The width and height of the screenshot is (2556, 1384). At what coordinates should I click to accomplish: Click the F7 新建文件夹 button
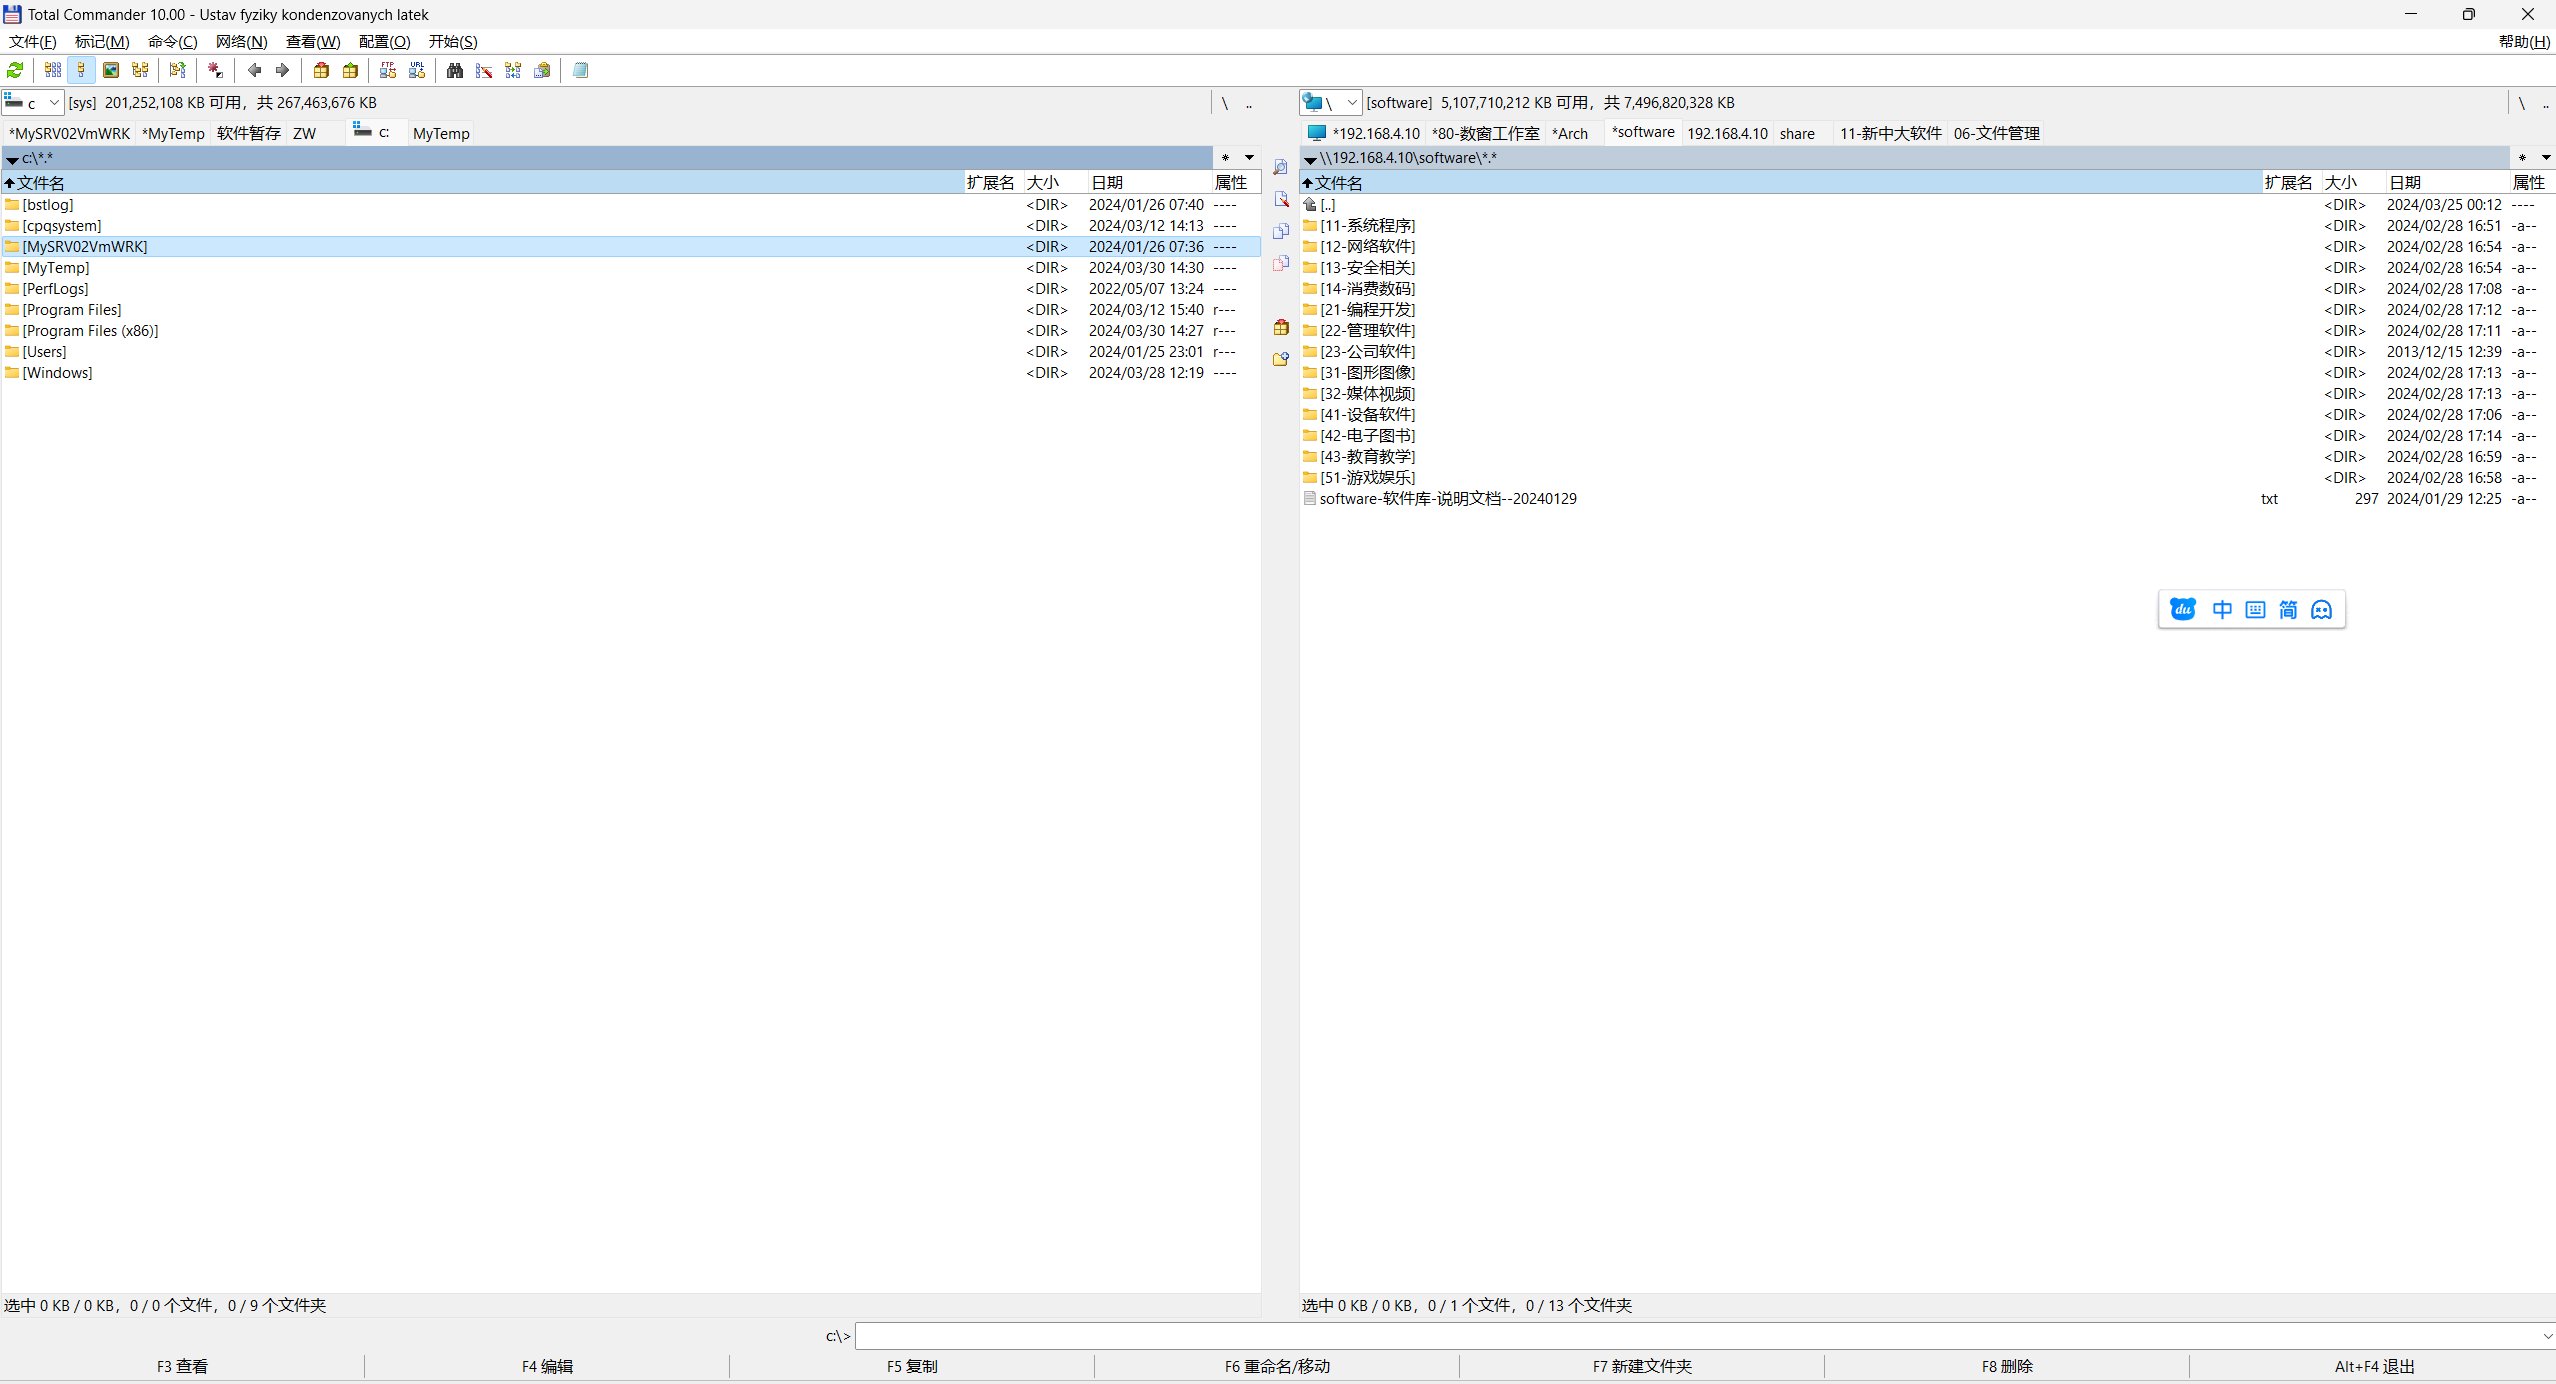point(1642,1366)
